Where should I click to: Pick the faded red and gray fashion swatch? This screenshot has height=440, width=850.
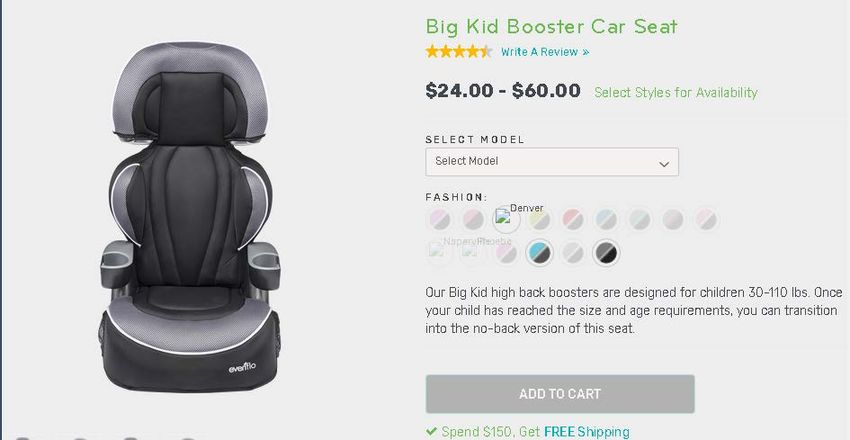click(x=572, y=219)
